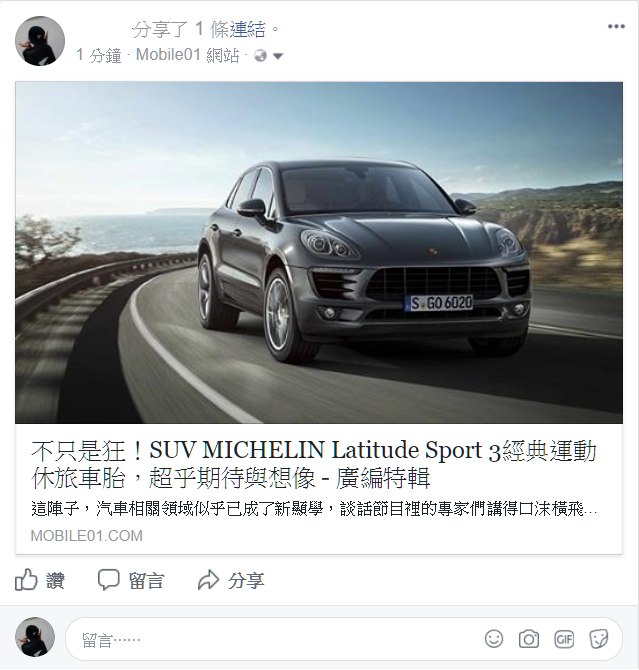Image resolution: width=639 pixels, height=670 pixels.
Task: Click the thumbs-up 讚 like icon
Action: point(26,580)
